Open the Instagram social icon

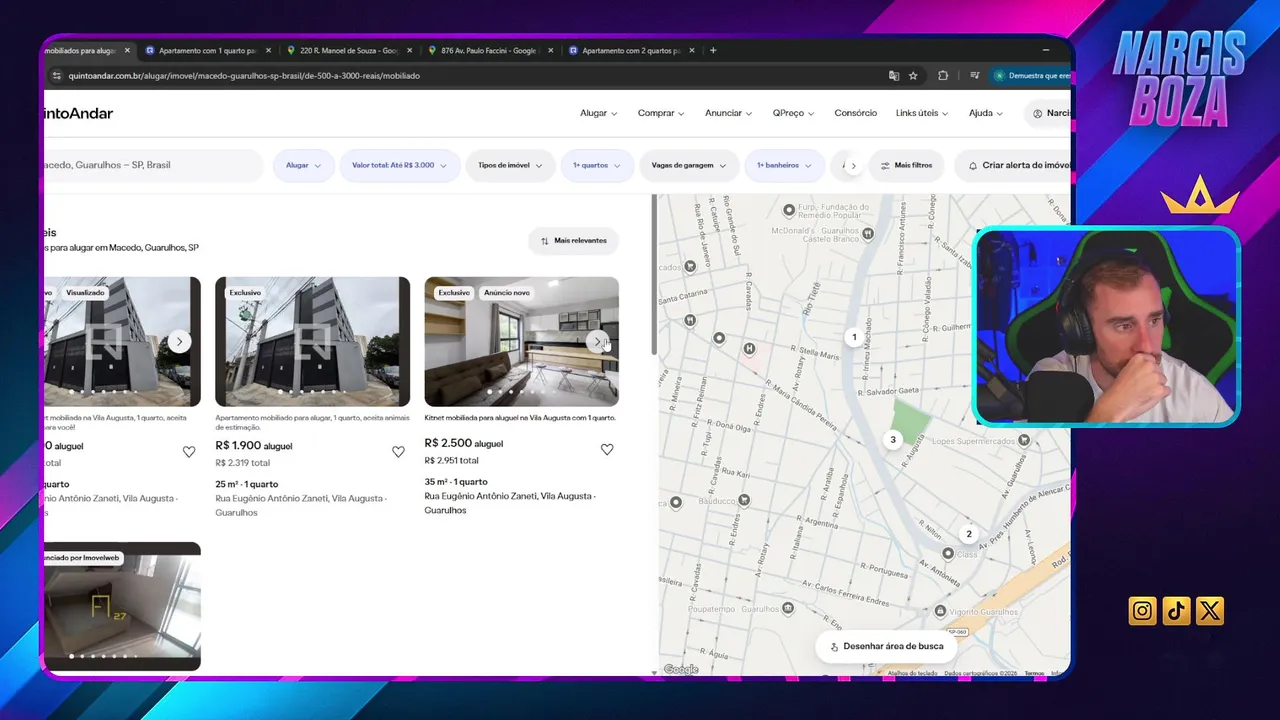1143,610
